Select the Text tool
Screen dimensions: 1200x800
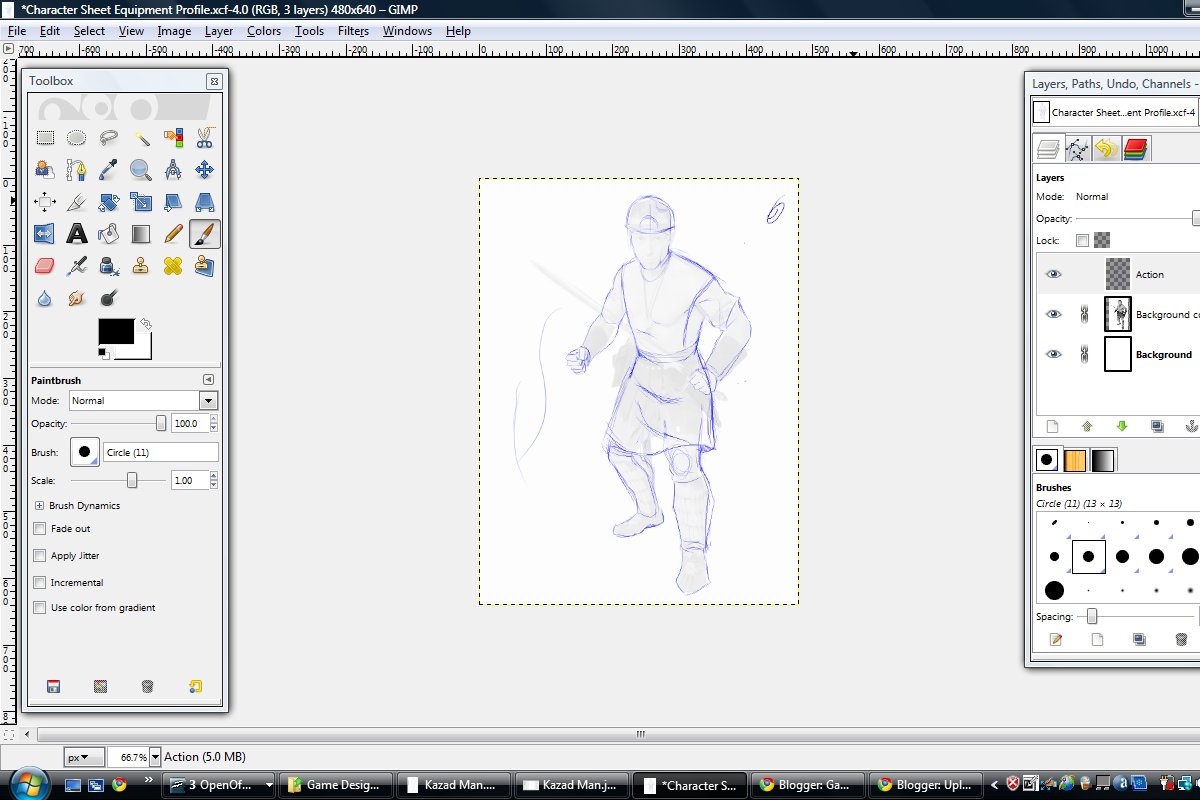coord(77,234)
